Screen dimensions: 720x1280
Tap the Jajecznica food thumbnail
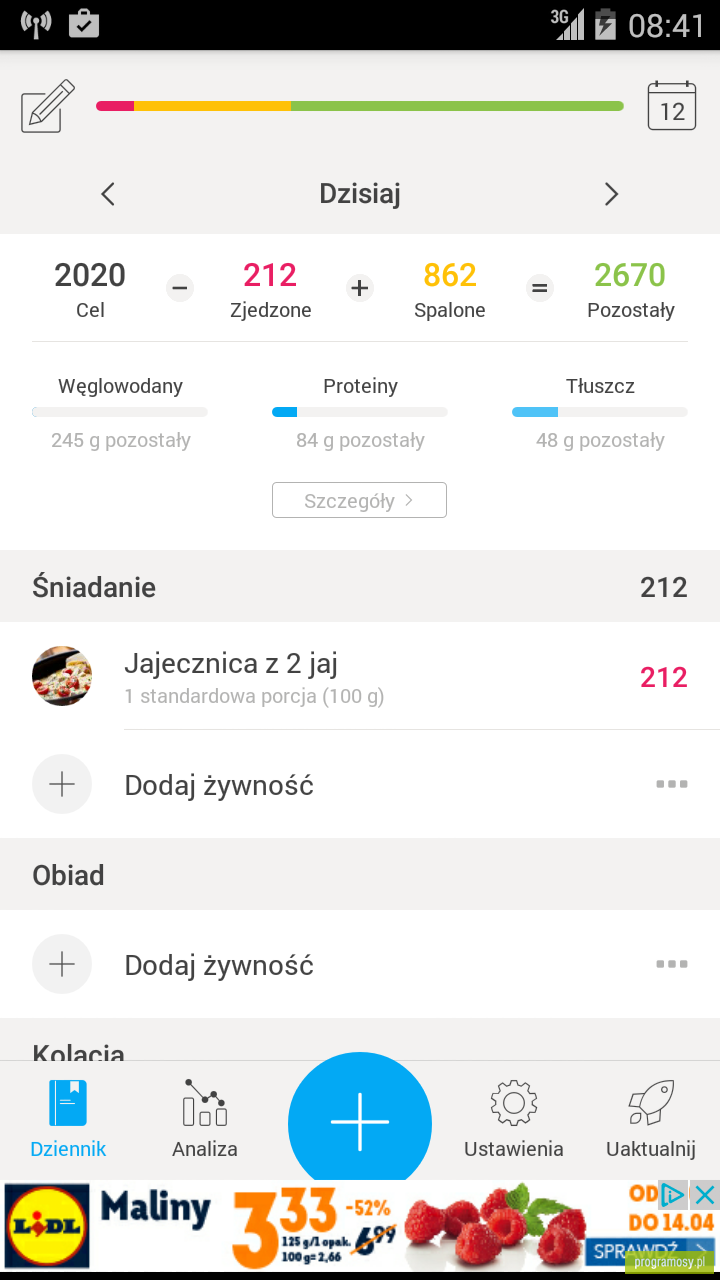tap(62, 676)
